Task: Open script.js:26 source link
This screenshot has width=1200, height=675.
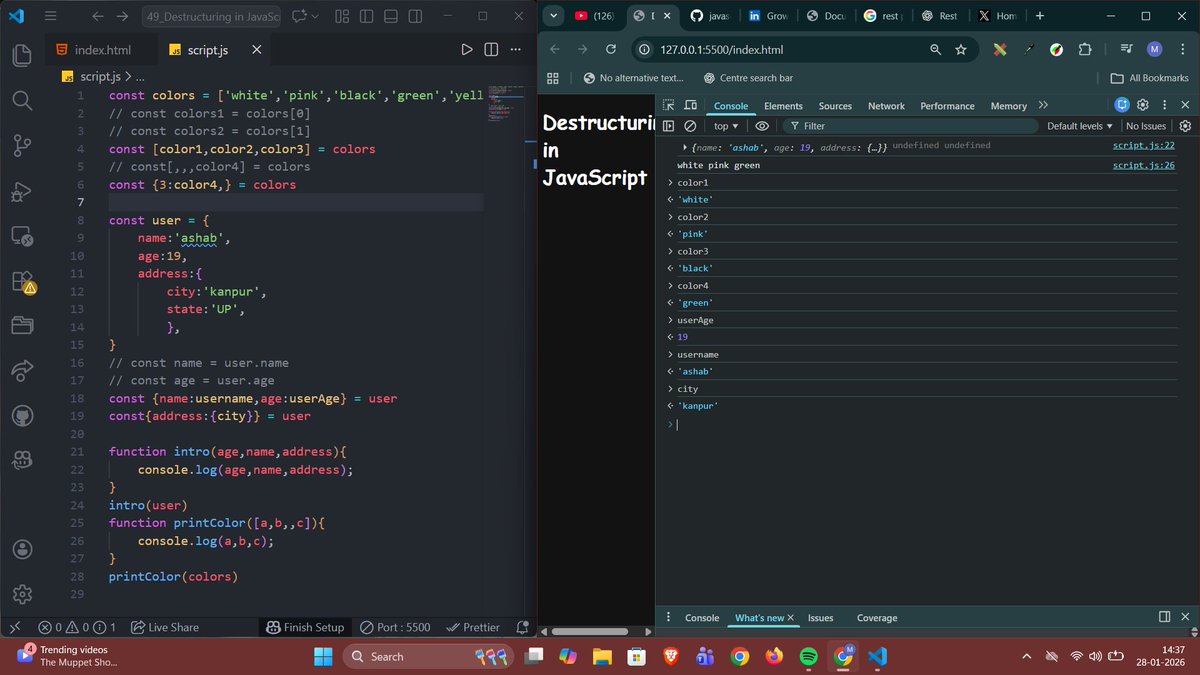Action: (x=1143, y=165)
